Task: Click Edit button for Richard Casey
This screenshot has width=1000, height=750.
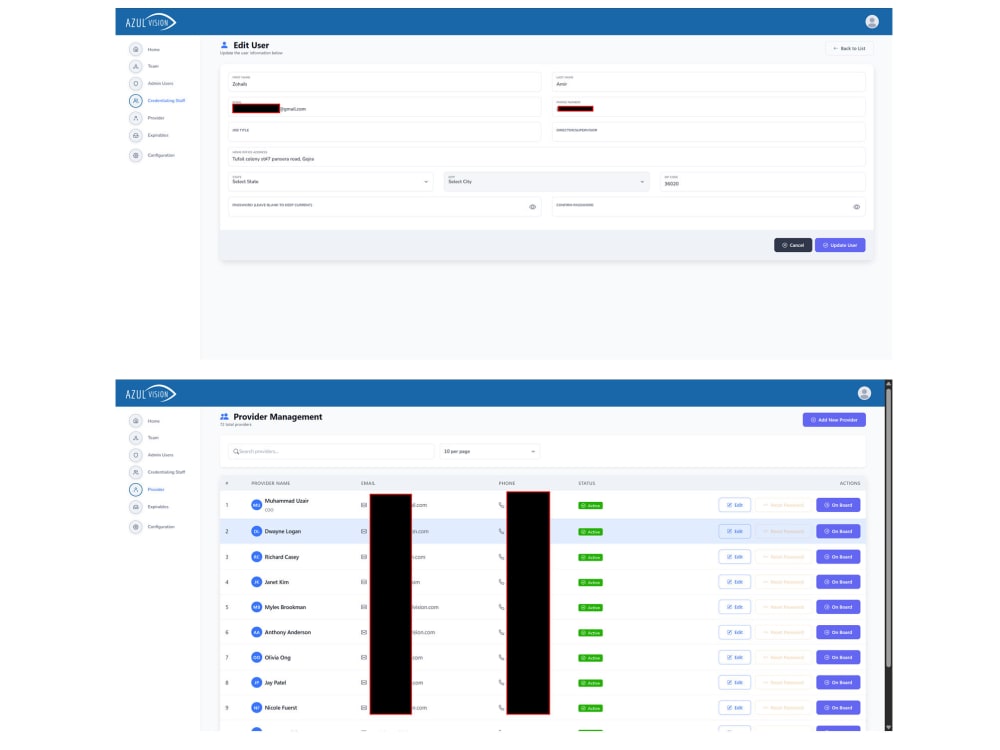Action: click(x=734, y=557)
